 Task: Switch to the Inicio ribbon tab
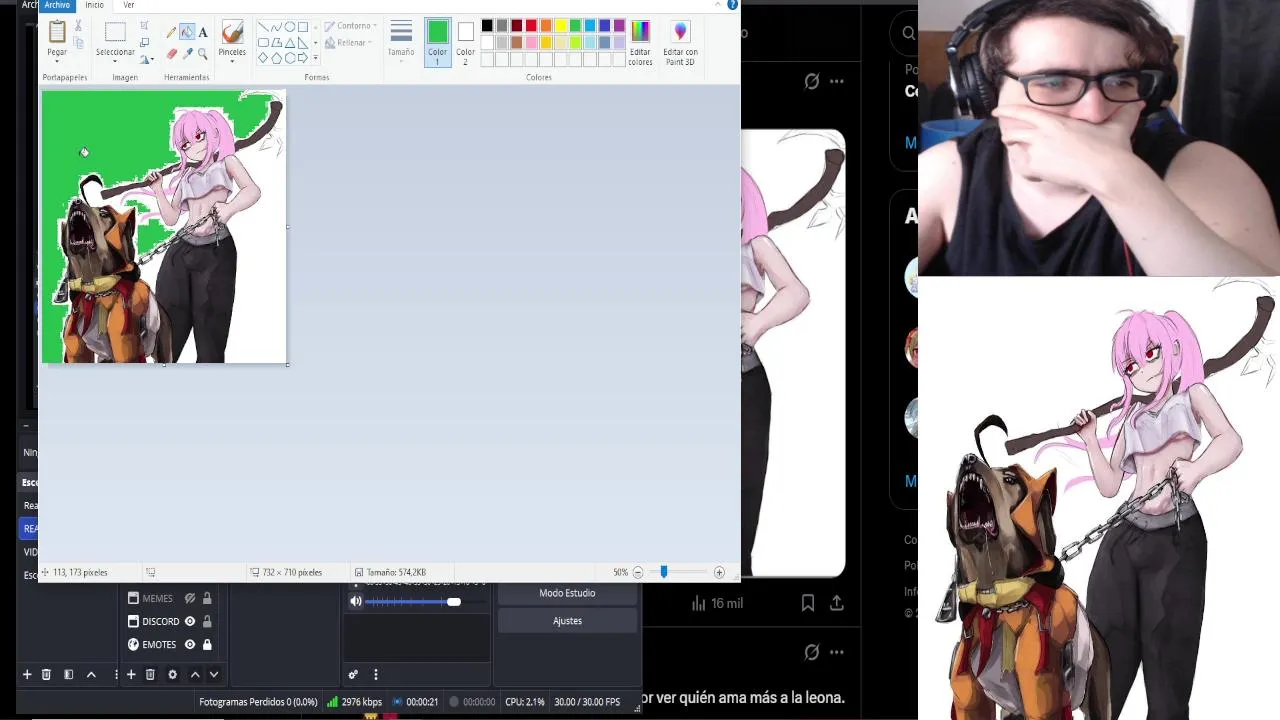click(x=94, y=5)
